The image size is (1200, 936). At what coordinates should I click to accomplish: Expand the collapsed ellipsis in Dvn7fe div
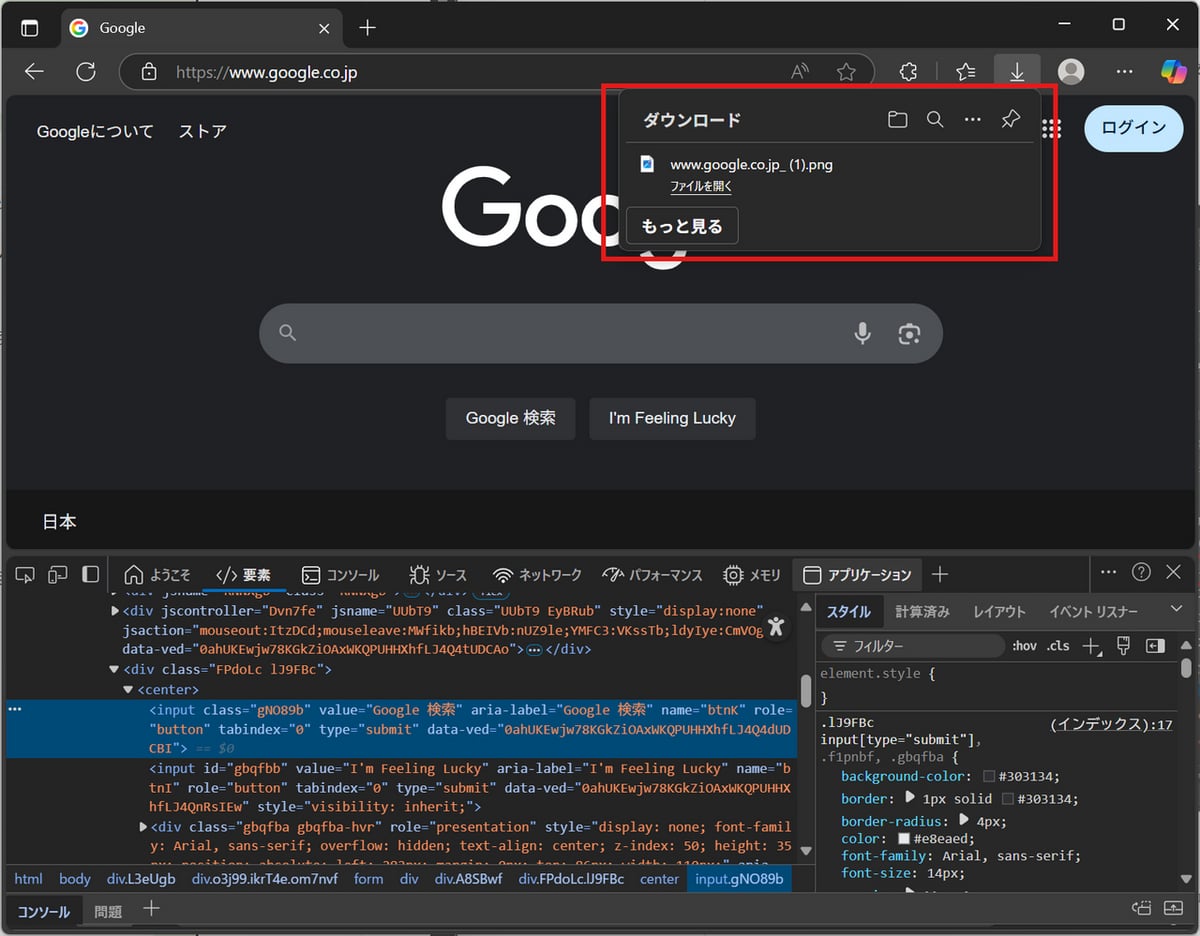tap(534, 650)
